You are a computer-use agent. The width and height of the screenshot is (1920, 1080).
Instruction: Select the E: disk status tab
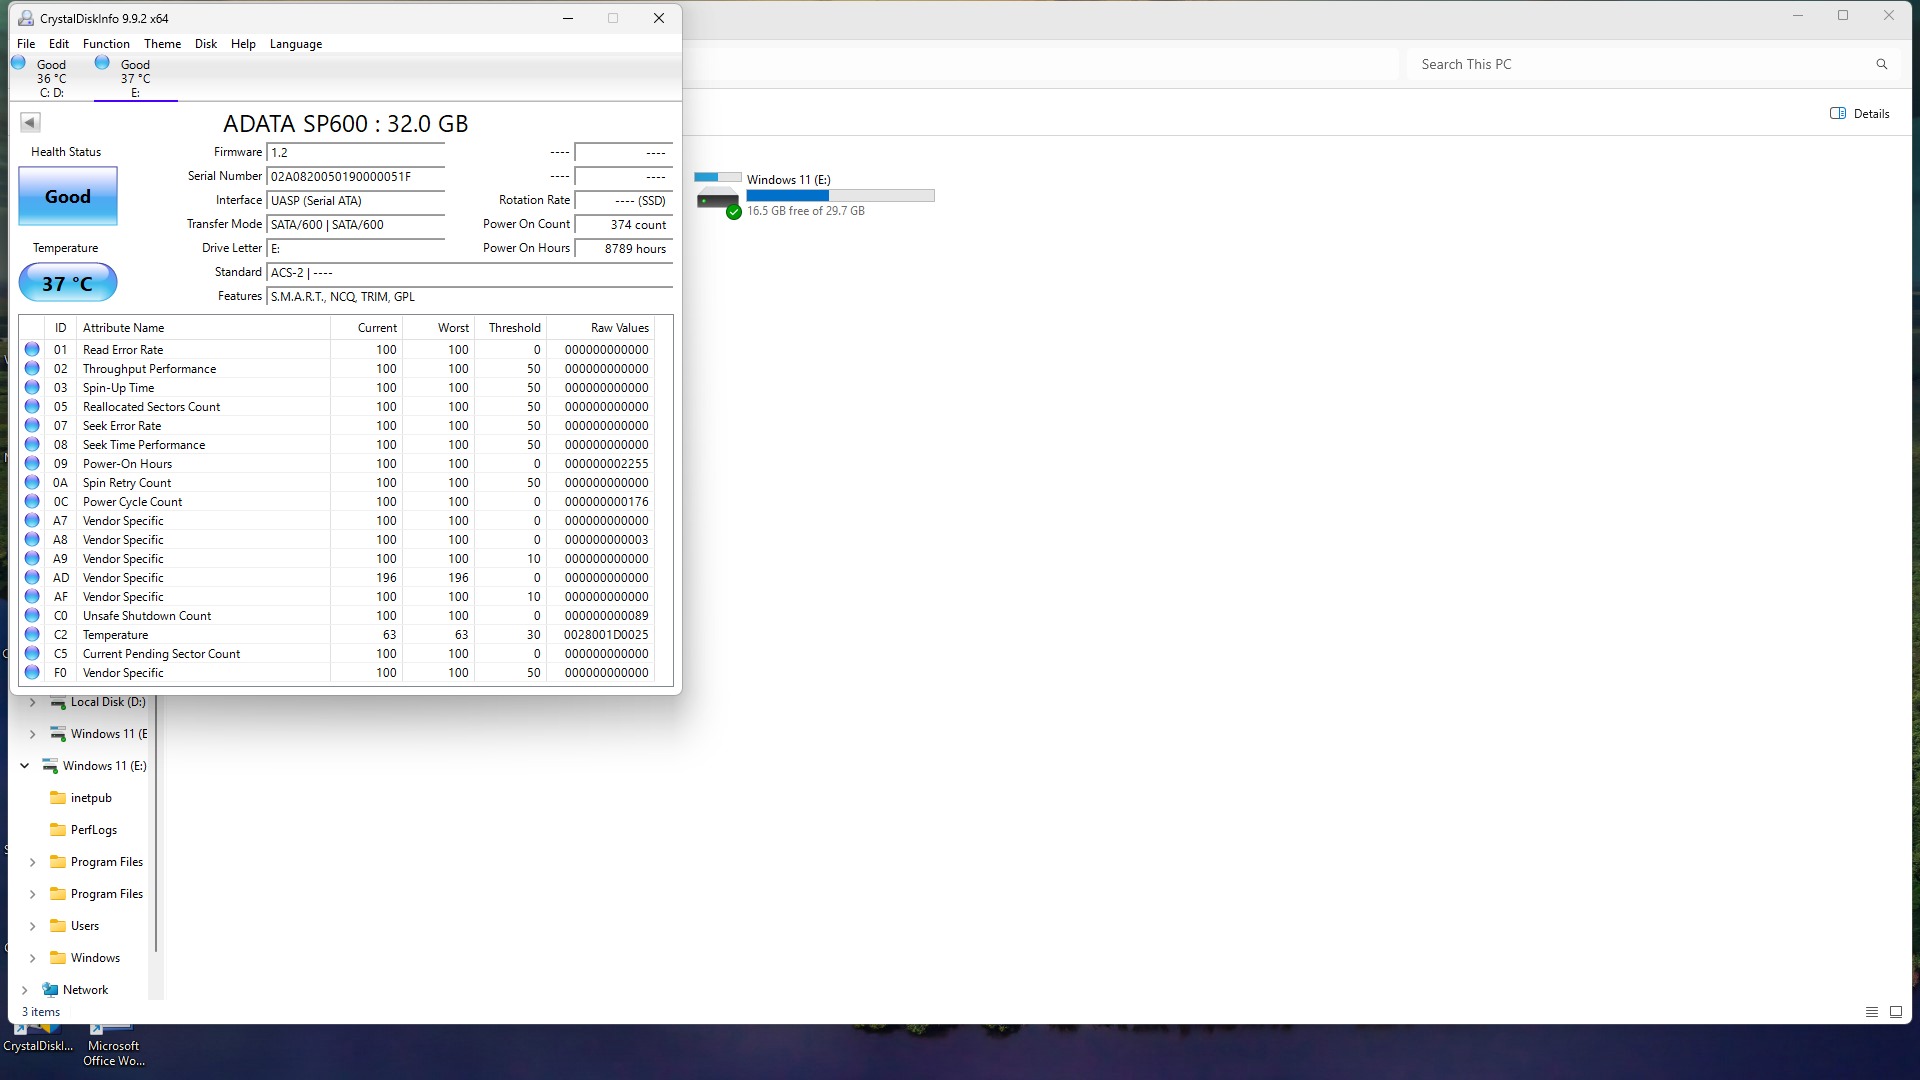click(135, 78)
